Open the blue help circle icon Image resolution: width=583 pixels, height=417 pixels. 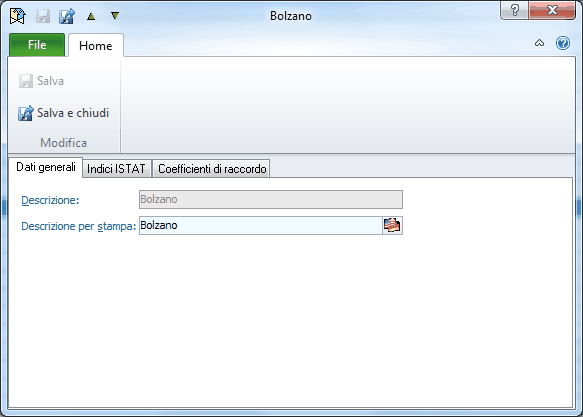click(563, 43)
